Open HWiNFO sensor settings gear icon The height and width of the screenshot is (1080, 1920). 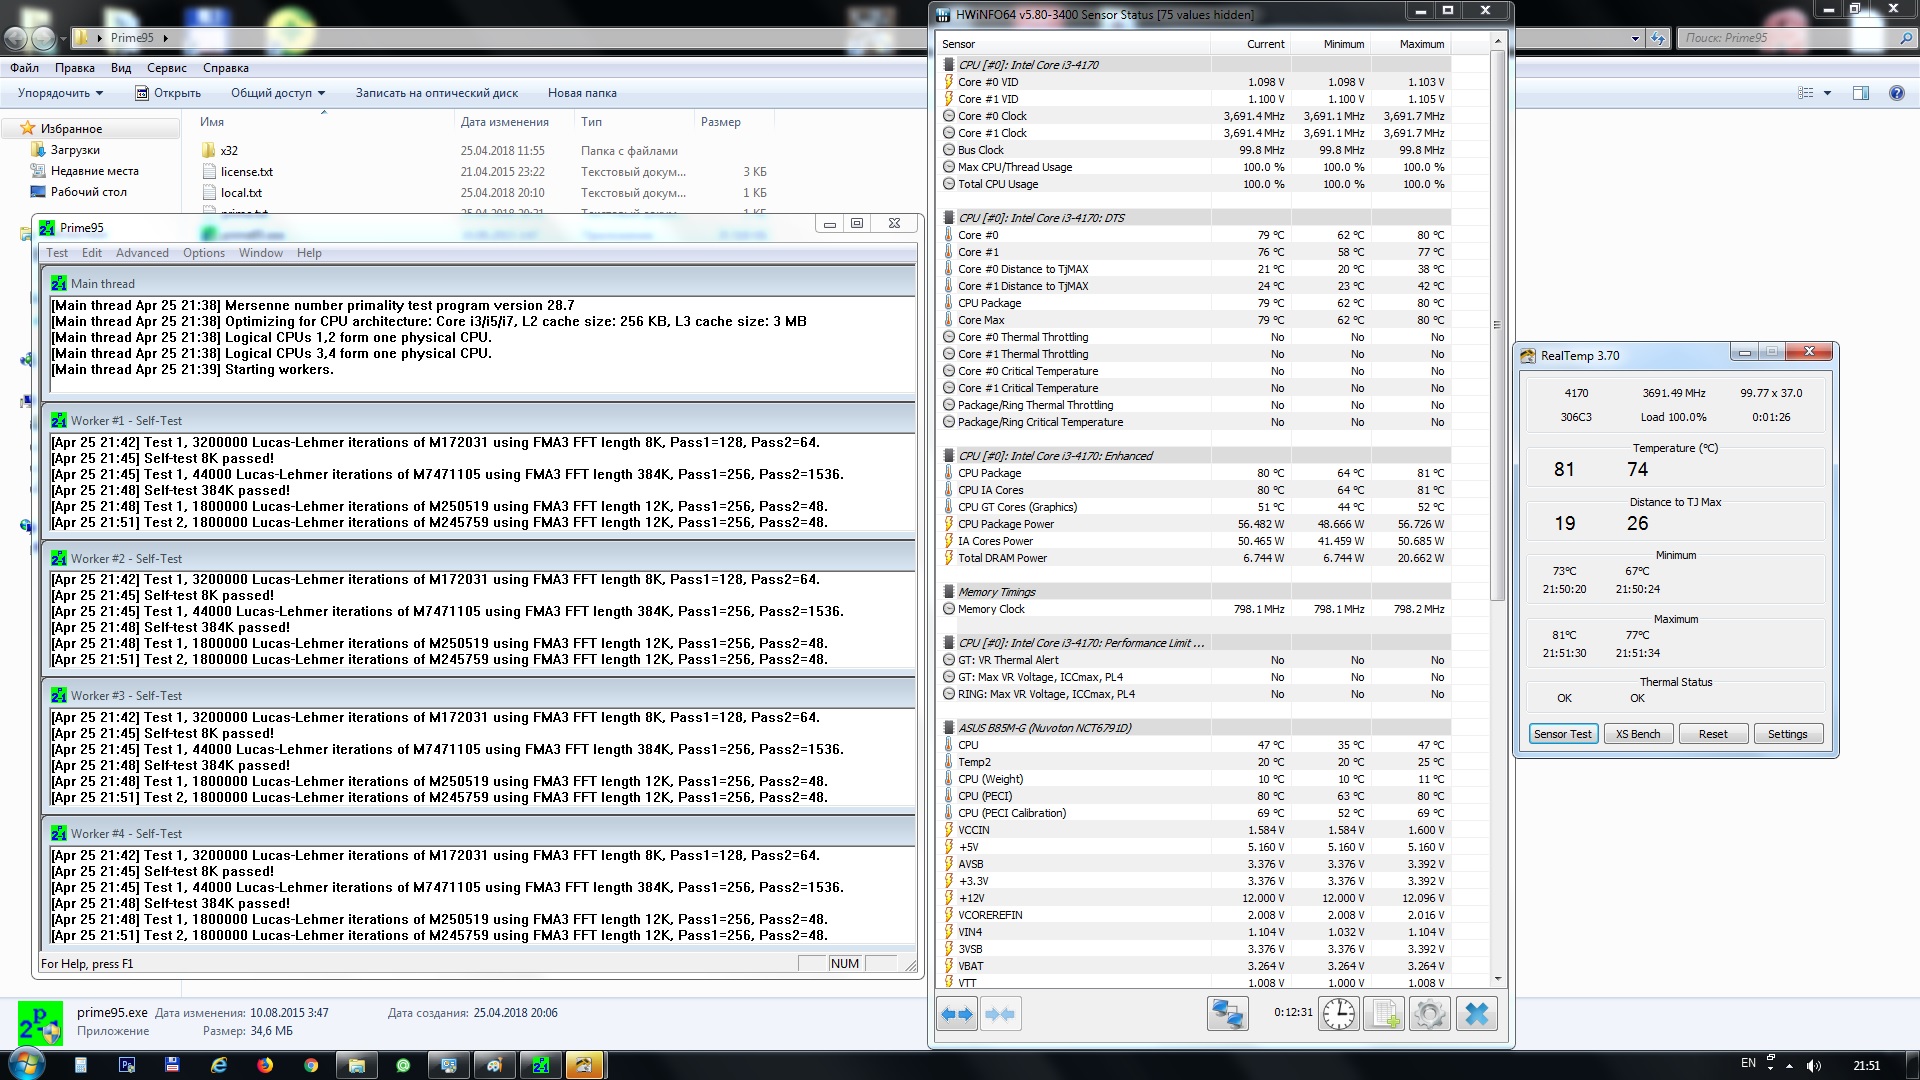[x=1429, y=1014]
